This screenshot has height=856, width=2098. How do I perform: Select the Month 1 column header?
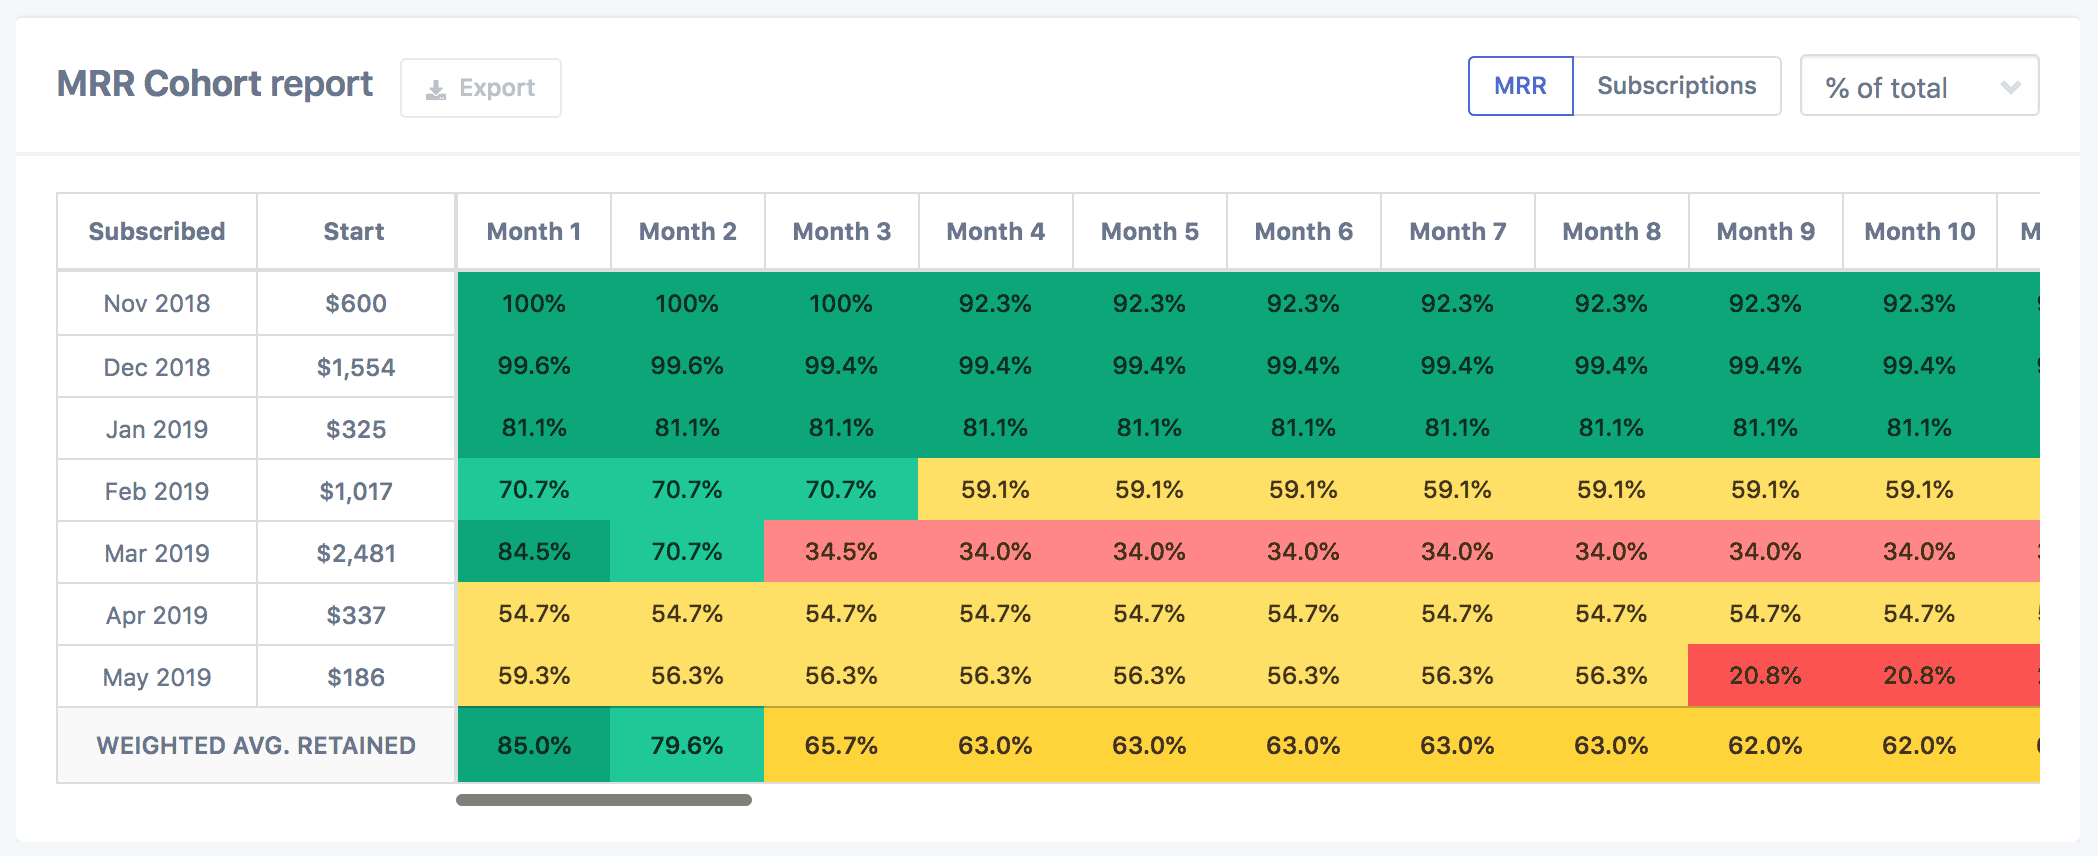[x=534, y=232]
